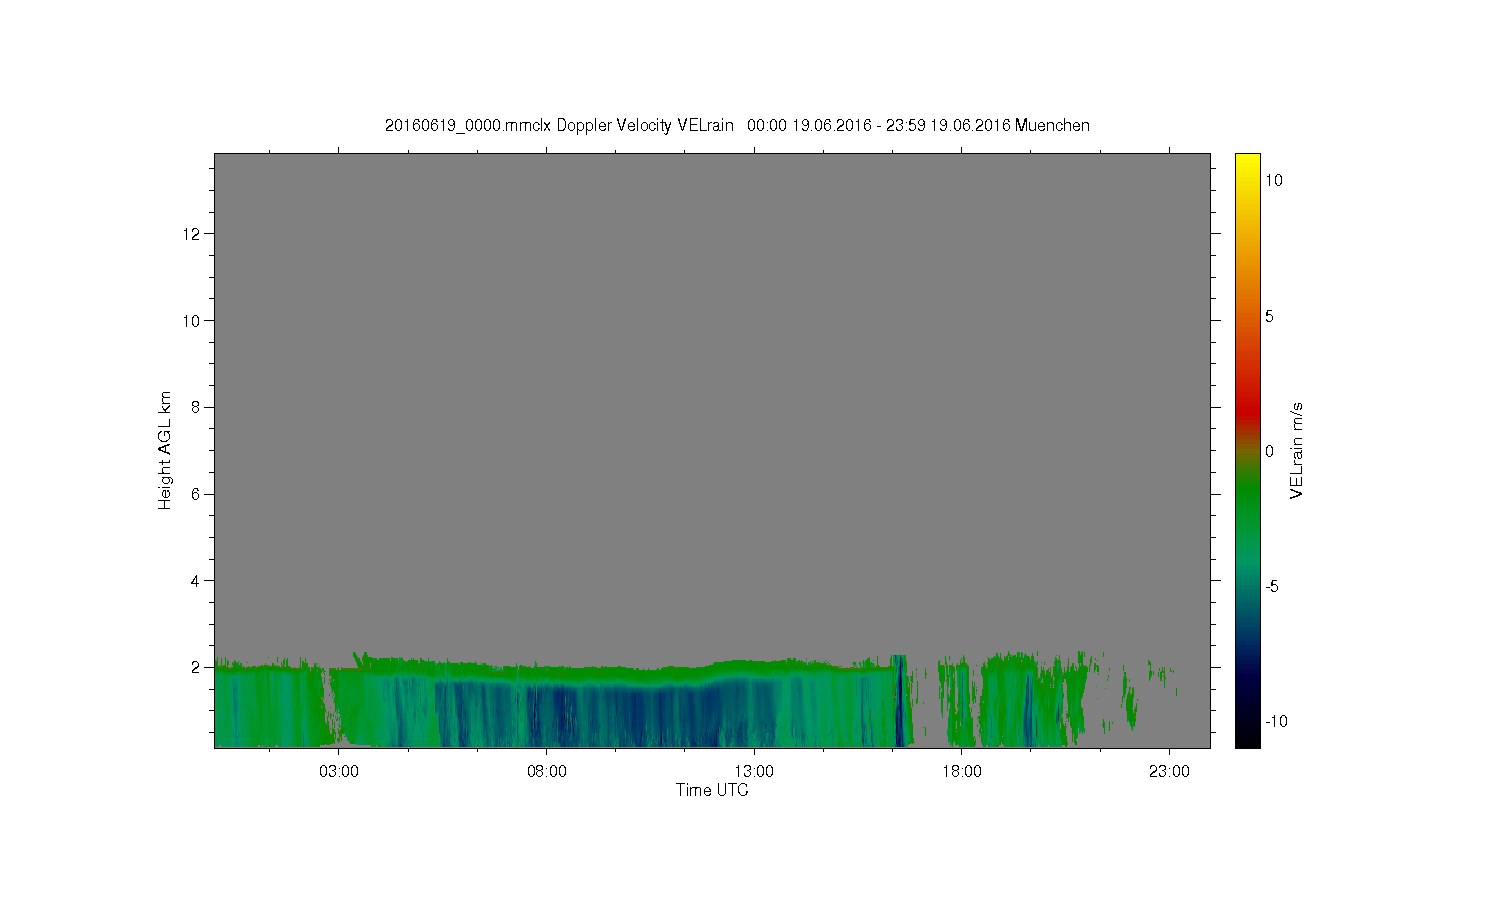Click the yellow top of the colorbar
1500x900 pixels.
[x=1247, y=162]
